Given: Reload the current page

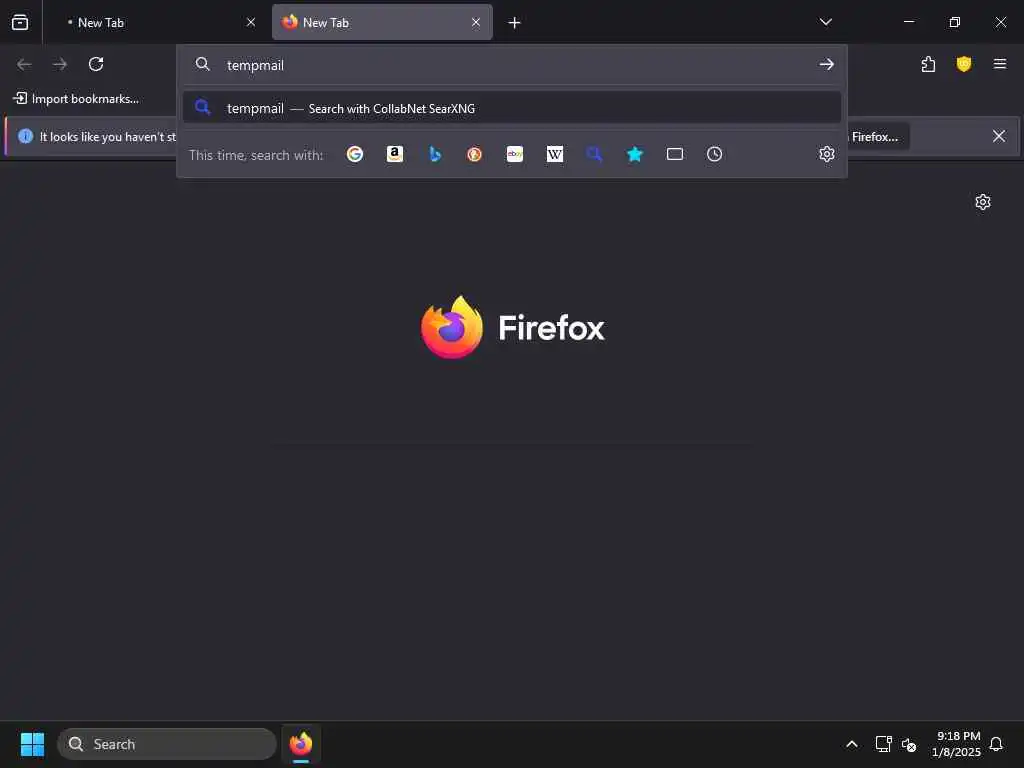Looking at the screenshot, I should pyautogui.click(x=96, y=64).
